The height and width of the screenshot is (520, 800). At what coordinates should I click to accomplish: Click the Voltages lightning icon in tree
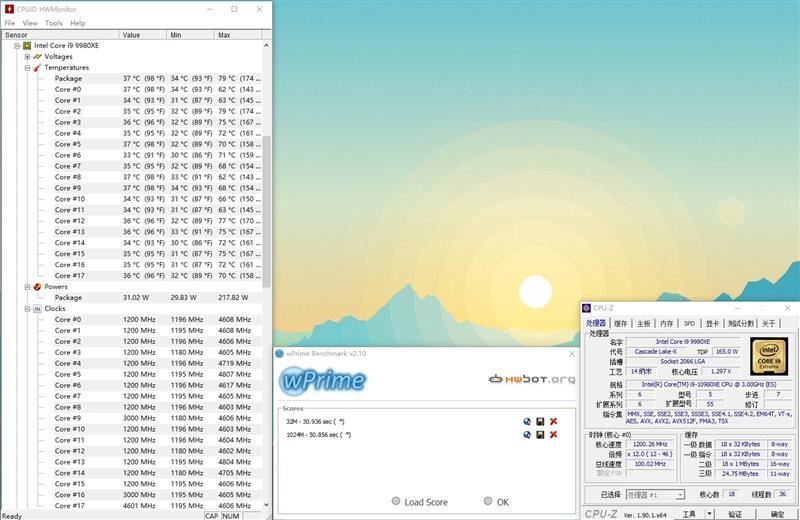[x=37, y=57]
